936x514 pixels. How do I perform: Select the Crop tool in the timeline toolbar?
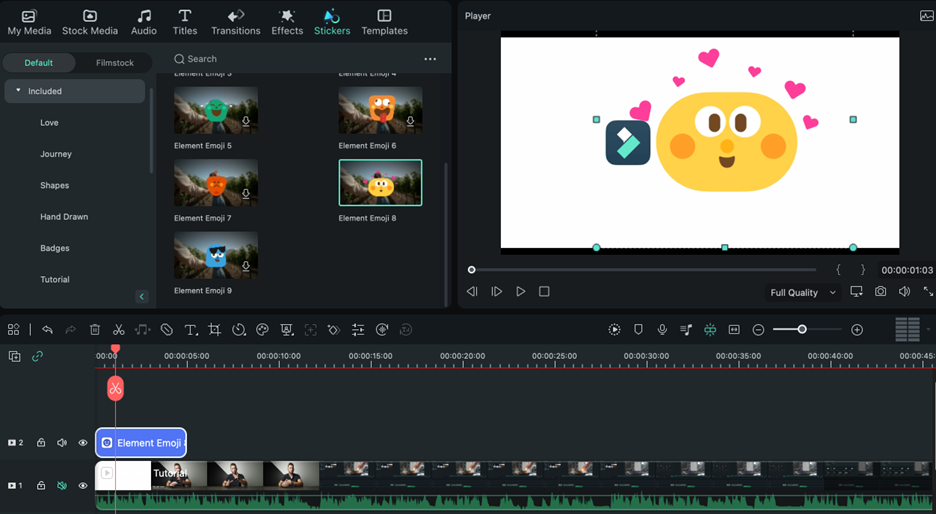(x=215, y=330)
